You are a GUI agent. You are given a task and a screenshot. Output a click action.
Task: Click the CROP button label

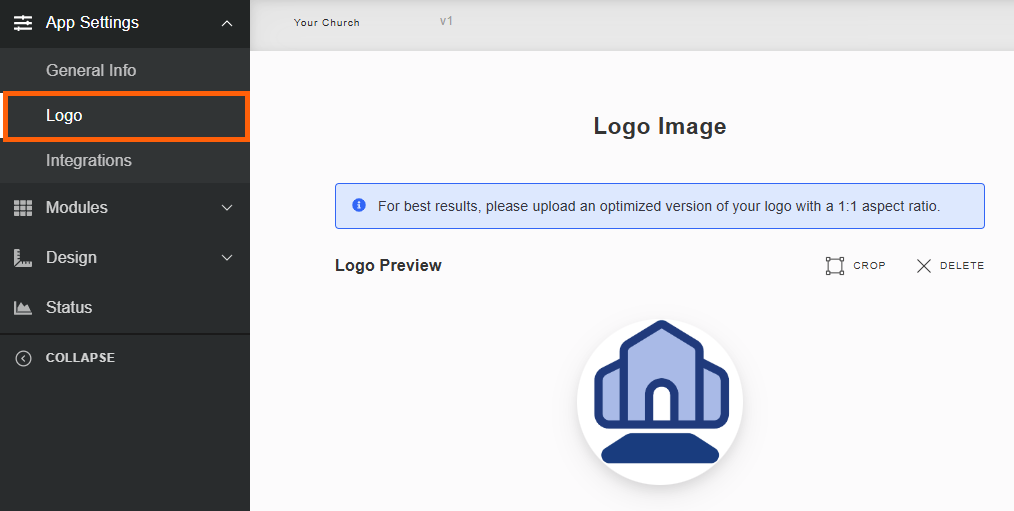[x=869, y=265]
